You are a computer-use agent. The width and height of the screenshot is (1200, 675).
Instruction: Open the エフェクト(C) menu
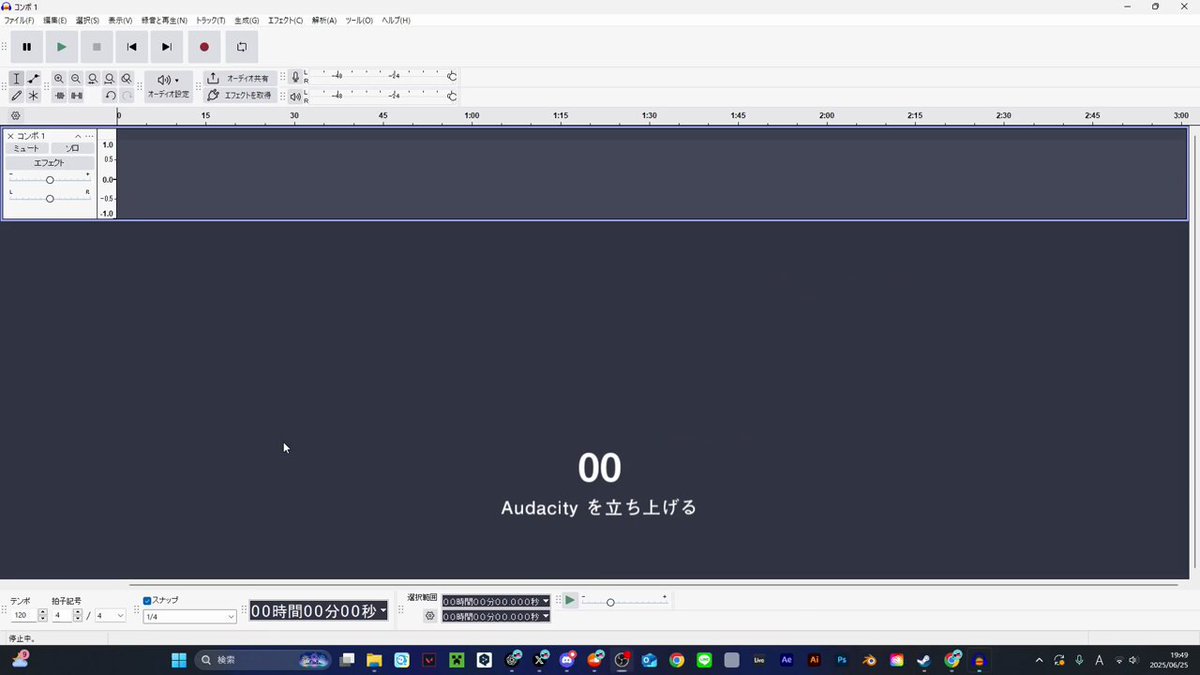[x=285, y=20]
